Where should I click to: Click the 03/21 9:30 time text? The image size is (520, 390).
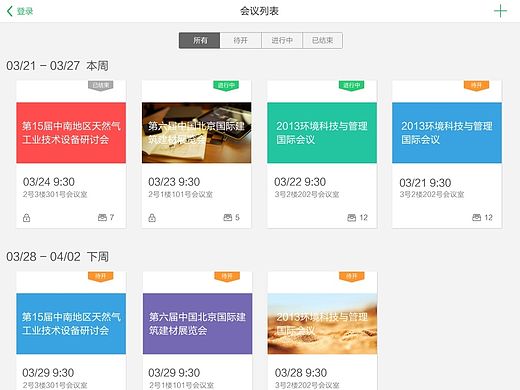[x=425, y=183]
